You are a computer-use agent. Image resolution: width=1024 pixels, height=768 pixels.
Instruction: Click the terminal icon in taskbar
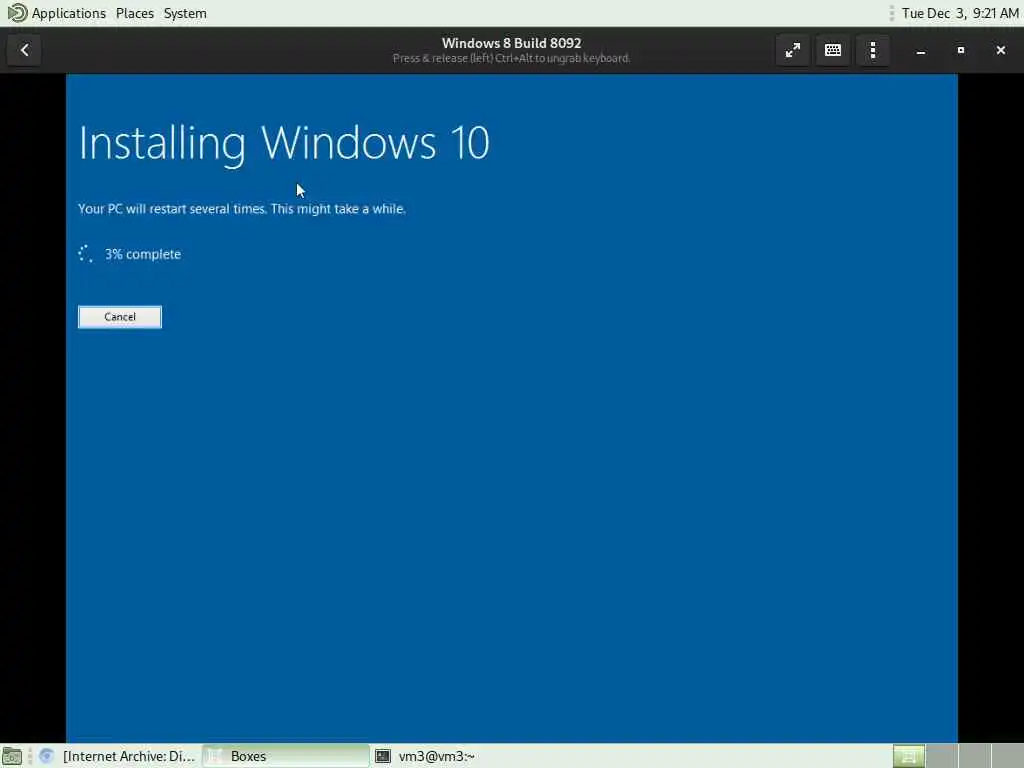click(x=383, y=756)
